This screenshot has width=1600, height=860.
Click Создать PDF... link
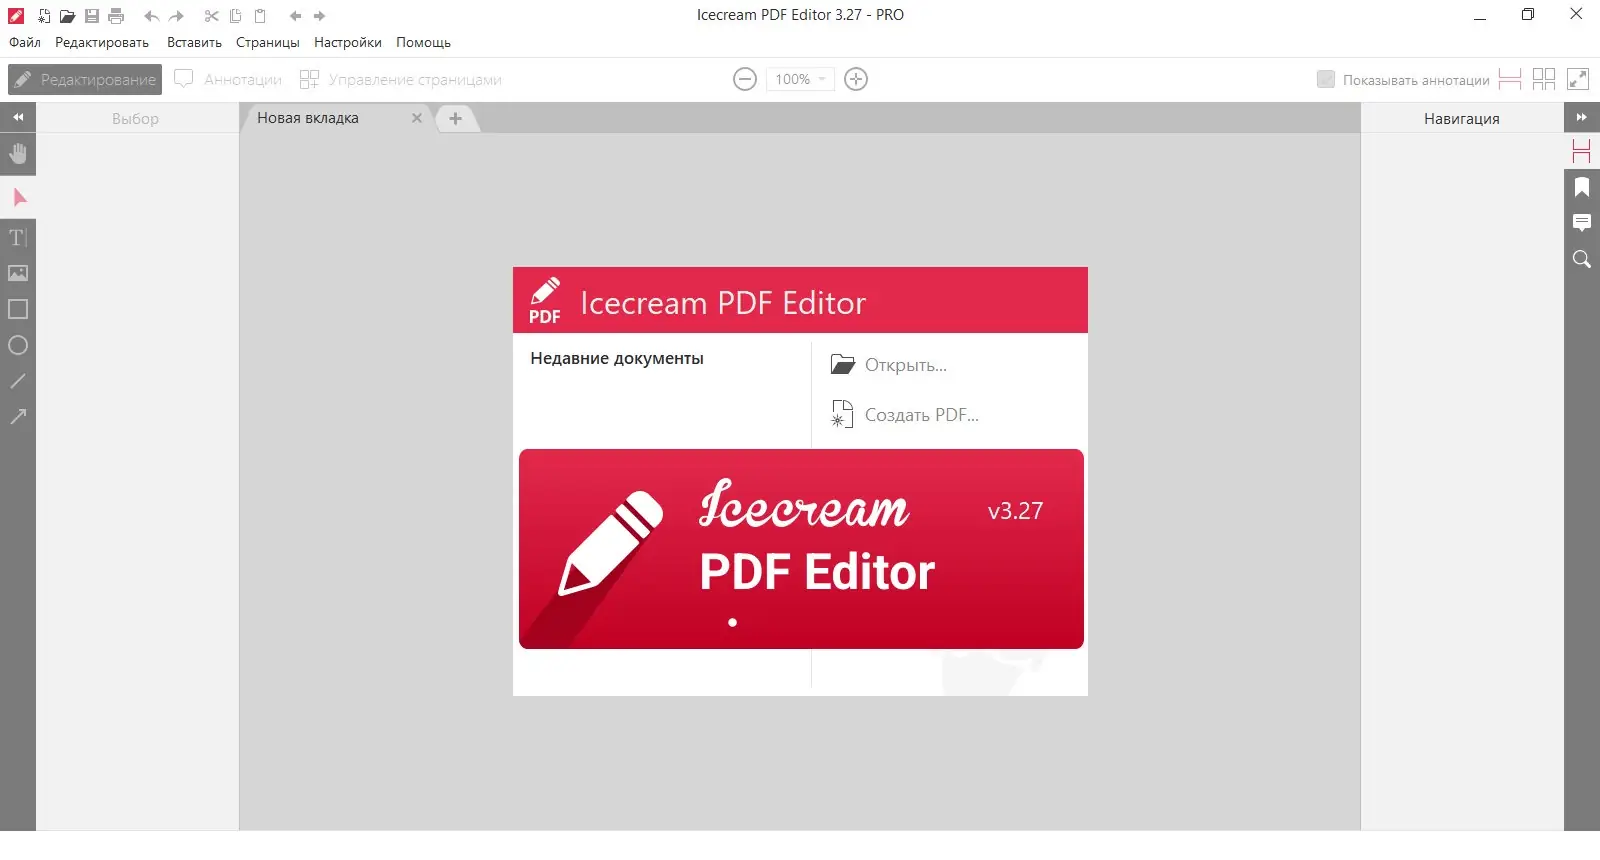[905, 414]
